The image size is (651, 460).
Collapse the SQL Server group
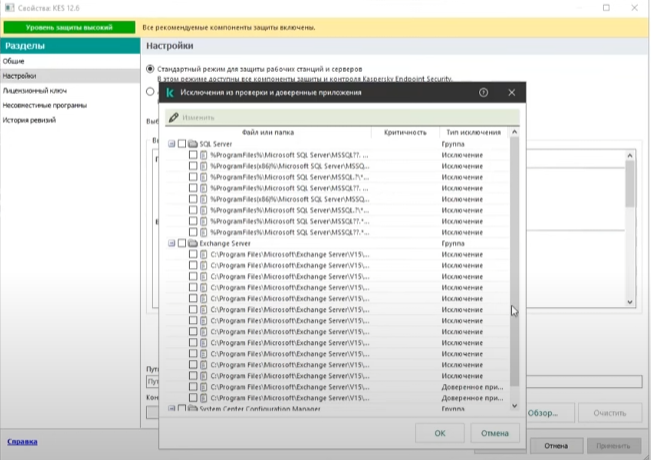point(171,144)
